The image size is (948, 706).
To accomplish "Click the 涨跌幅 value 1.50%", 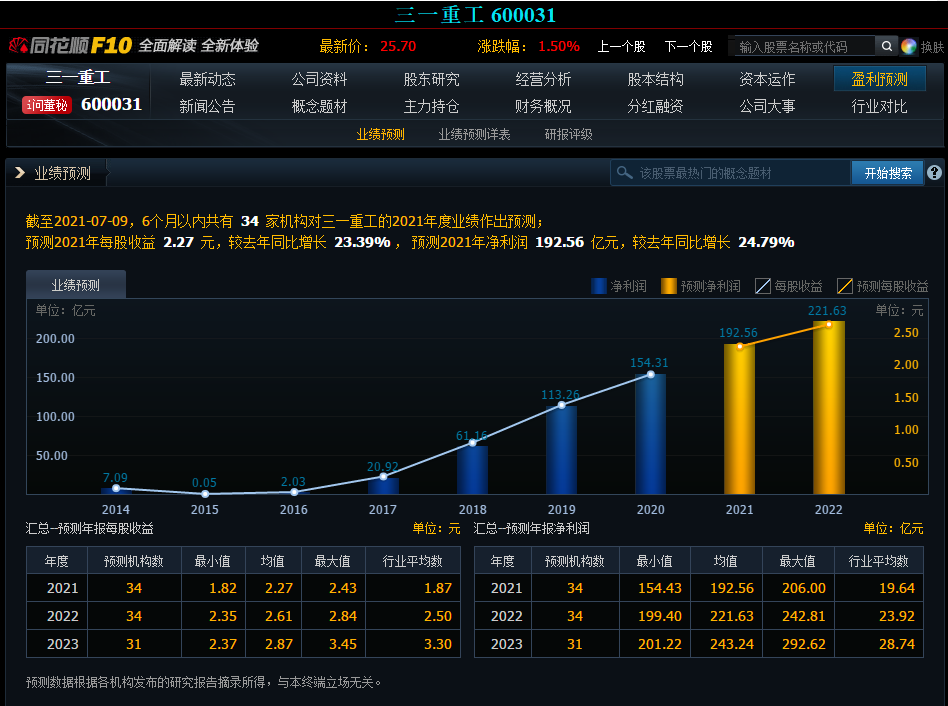I will (559, 46).
